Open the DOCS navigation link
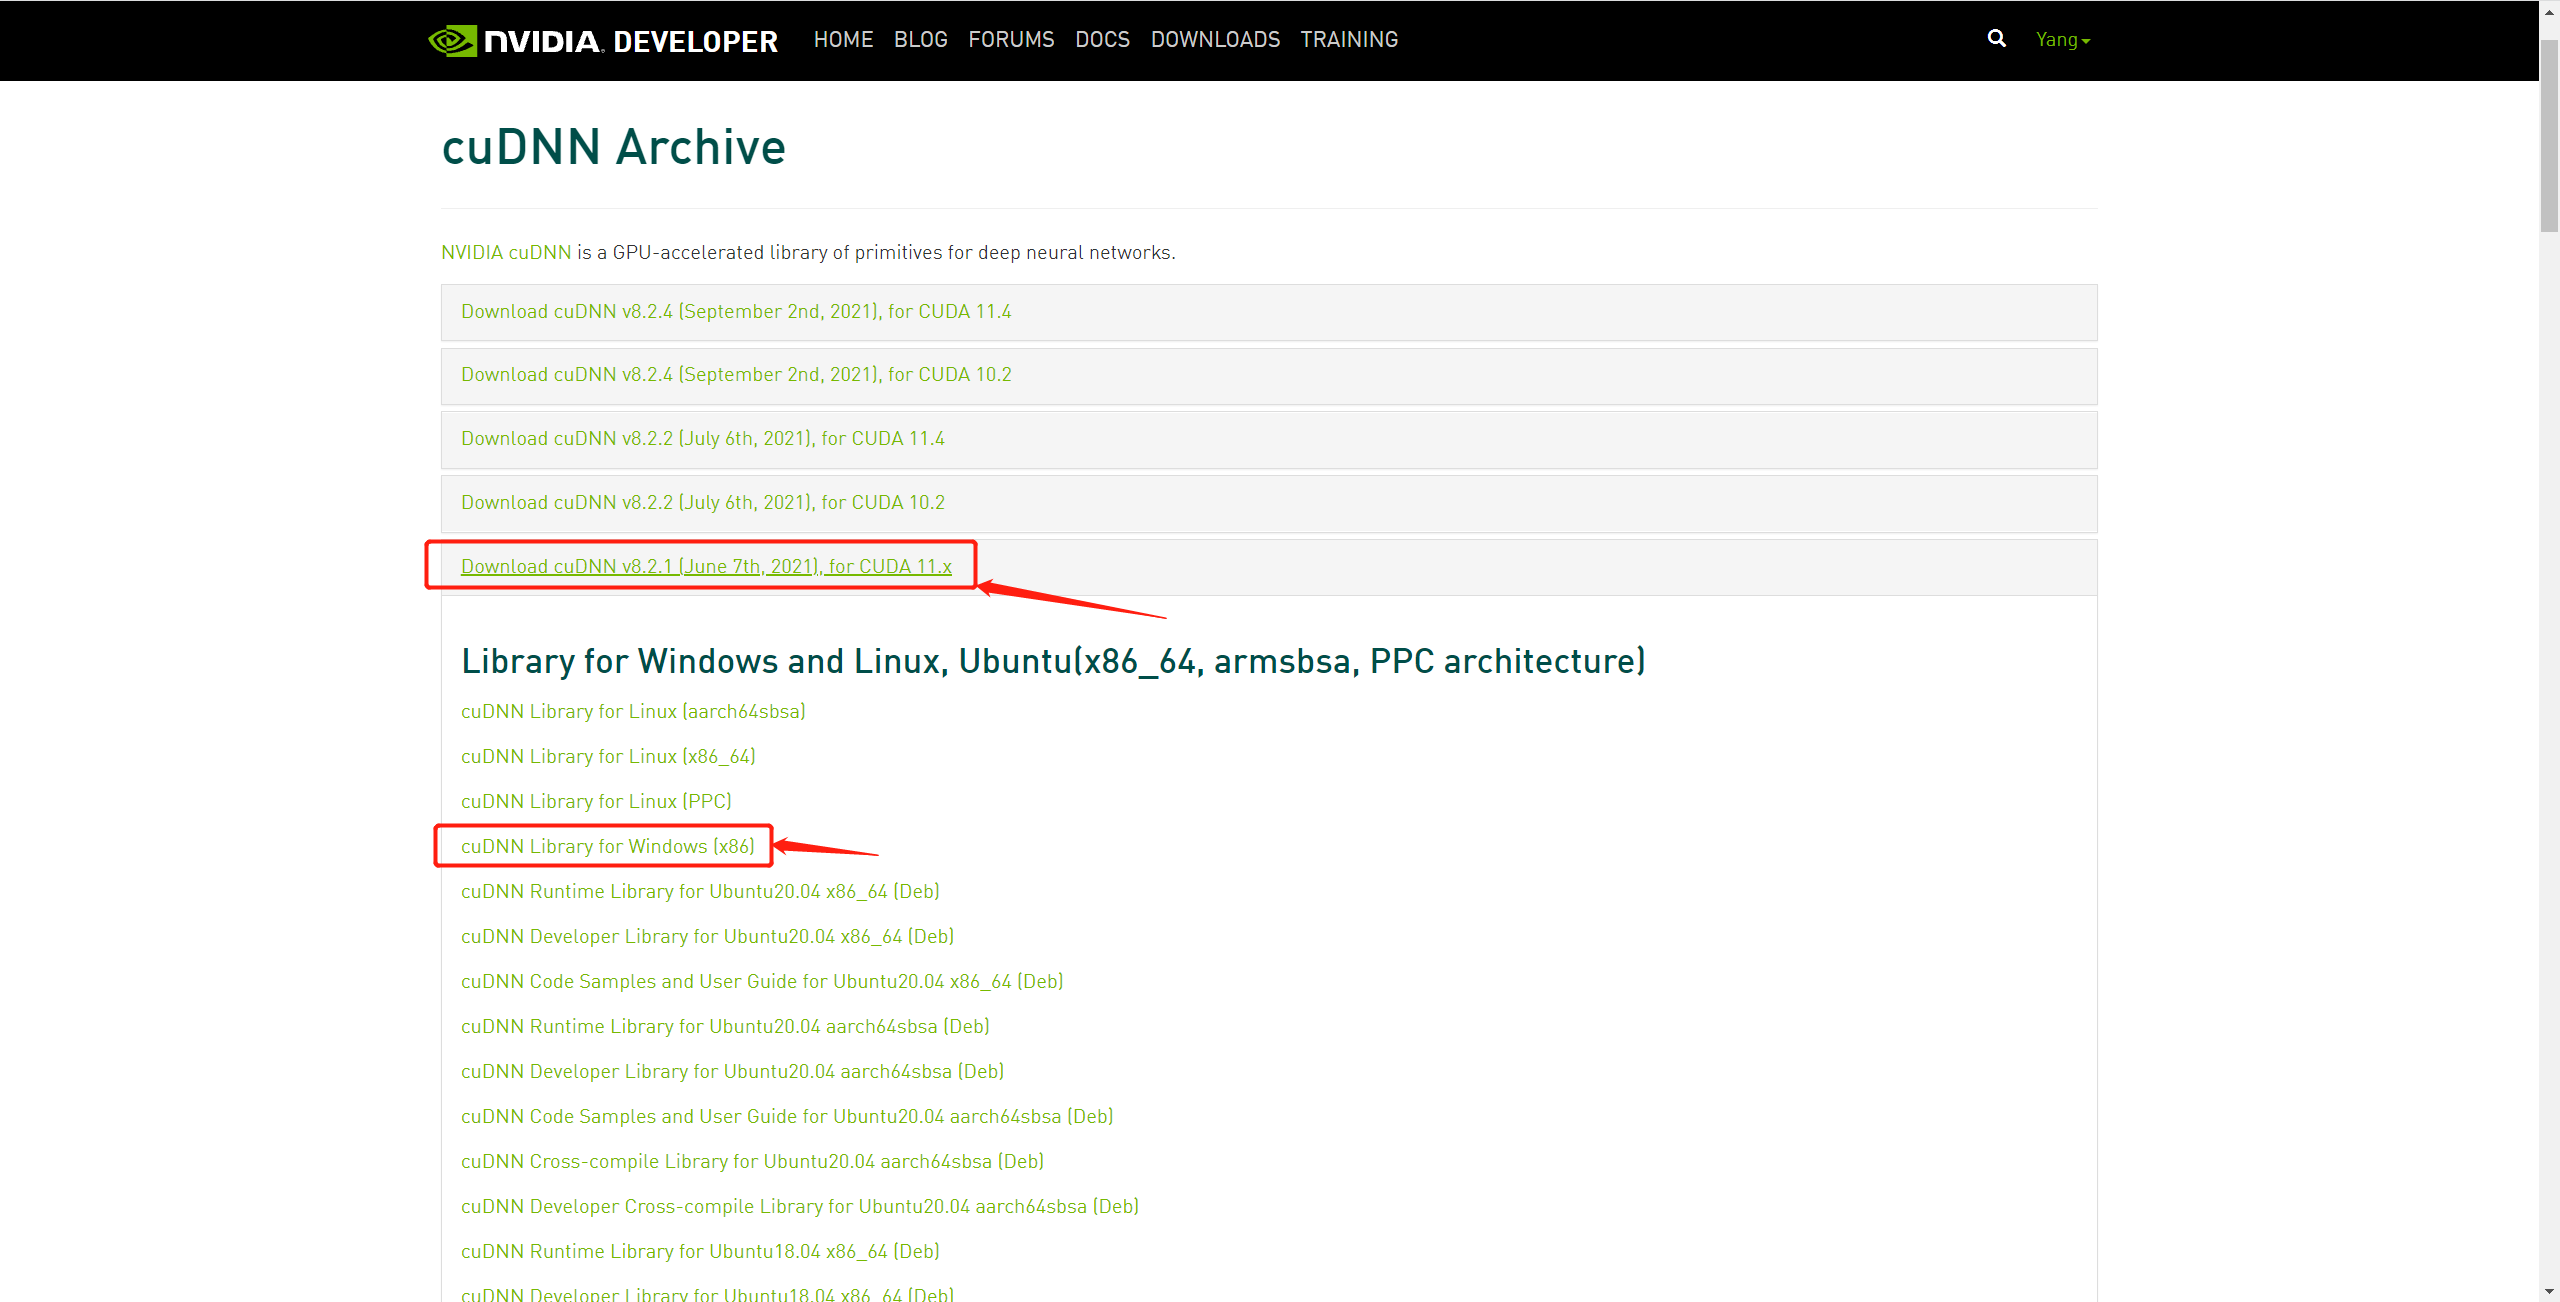 (x=1102, y=40)
